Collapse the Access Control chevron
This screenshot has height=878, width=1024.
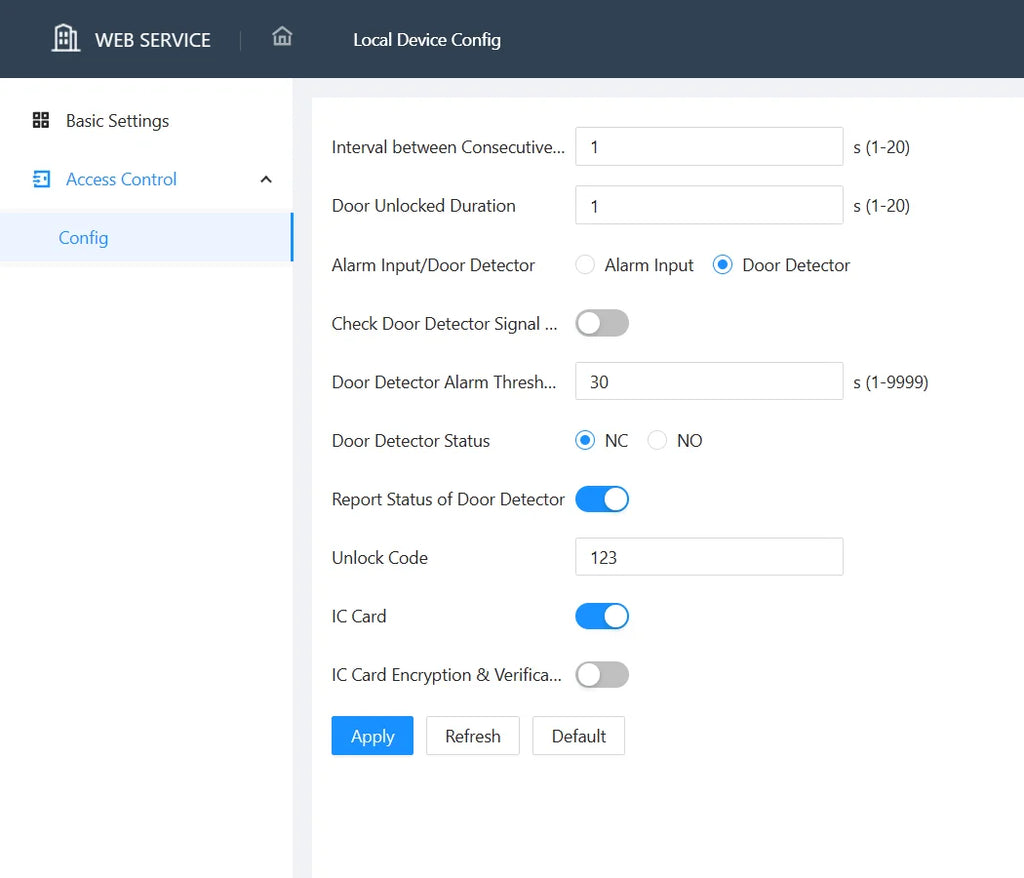click(266, 180)
